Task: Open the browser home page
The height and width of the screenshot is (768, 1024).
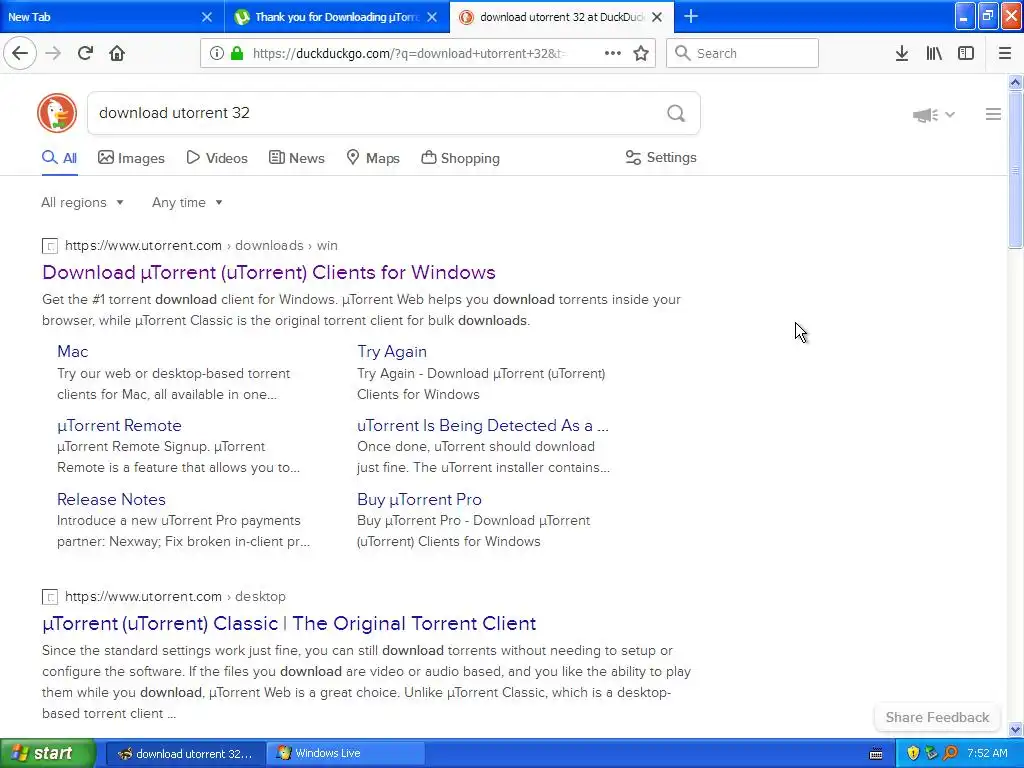Action: 117,53
